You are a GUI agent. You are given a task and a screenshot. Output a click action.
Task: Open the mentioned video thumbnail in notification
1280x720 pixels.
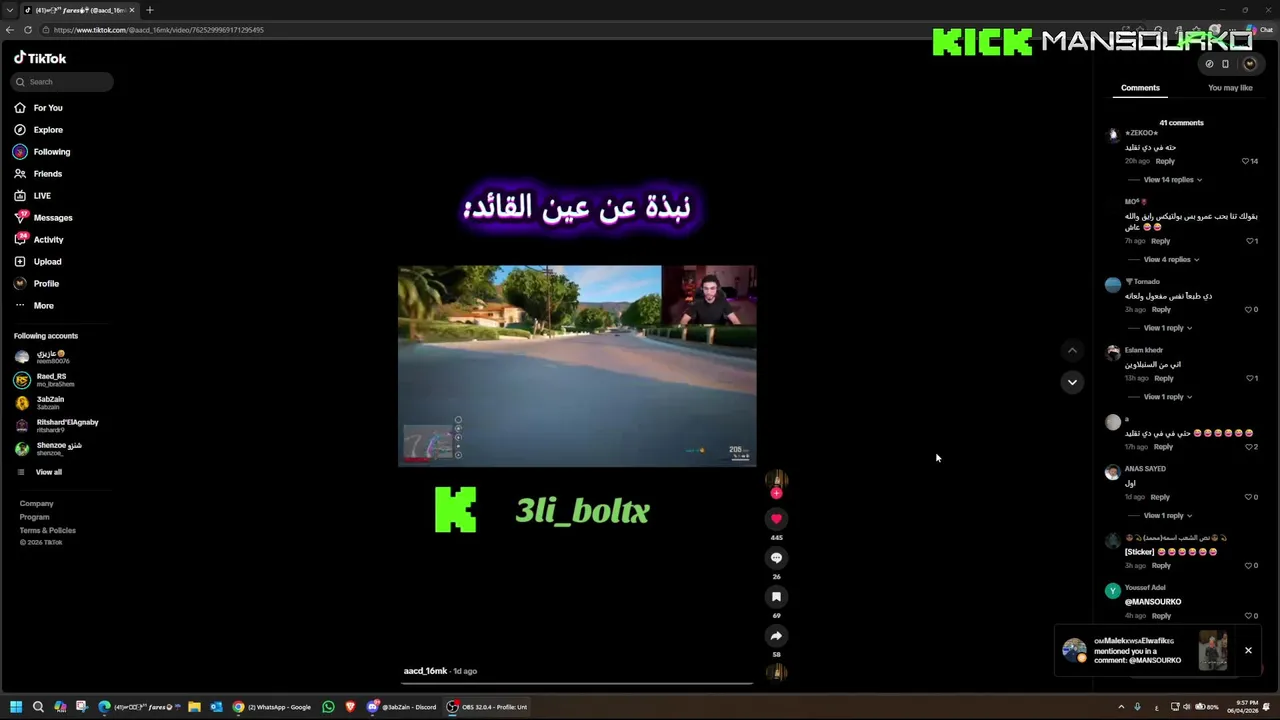(x=1213, y=650)
